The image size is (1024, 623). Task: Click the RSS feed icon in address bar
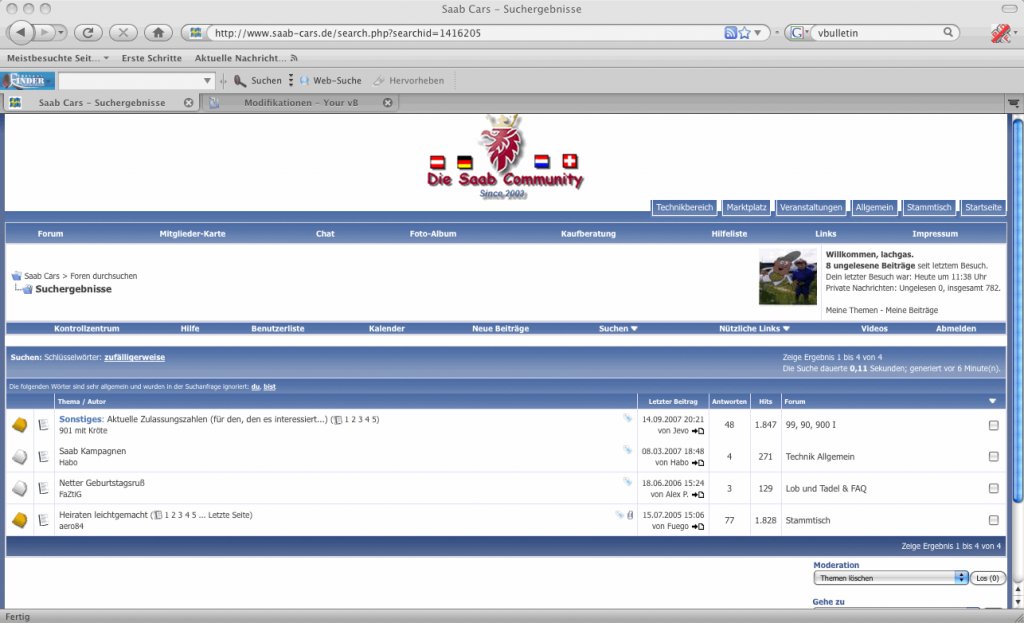coord(730,33)
